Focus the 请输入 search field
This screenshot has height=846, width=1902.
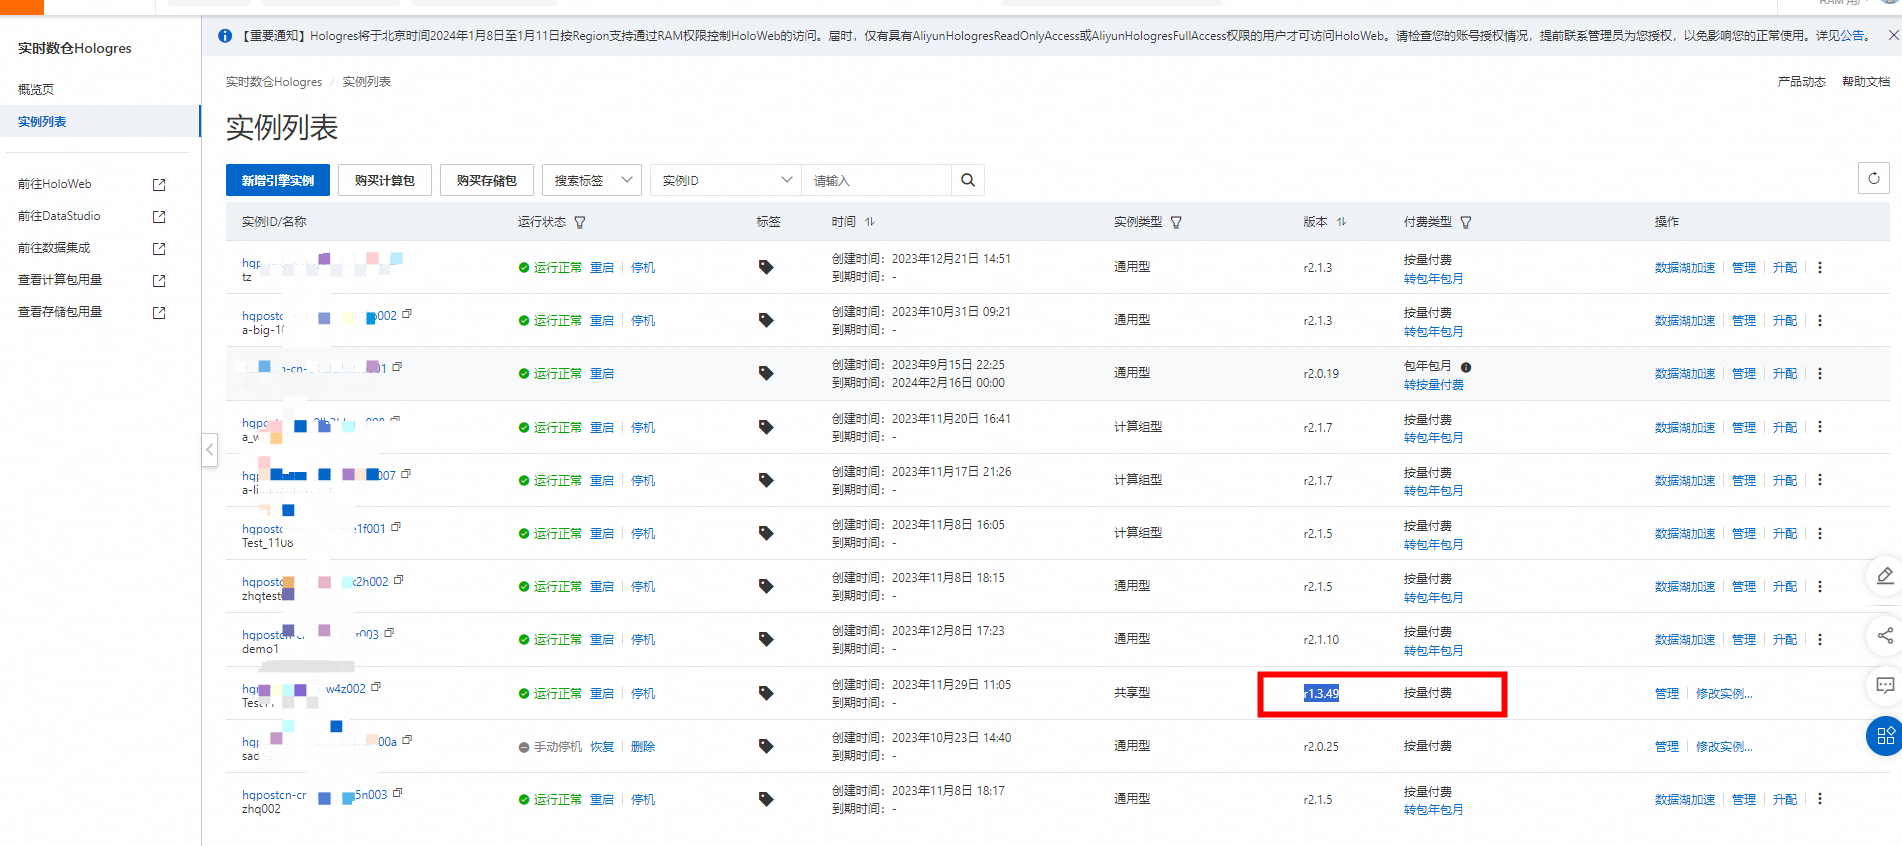coord(876,180)
